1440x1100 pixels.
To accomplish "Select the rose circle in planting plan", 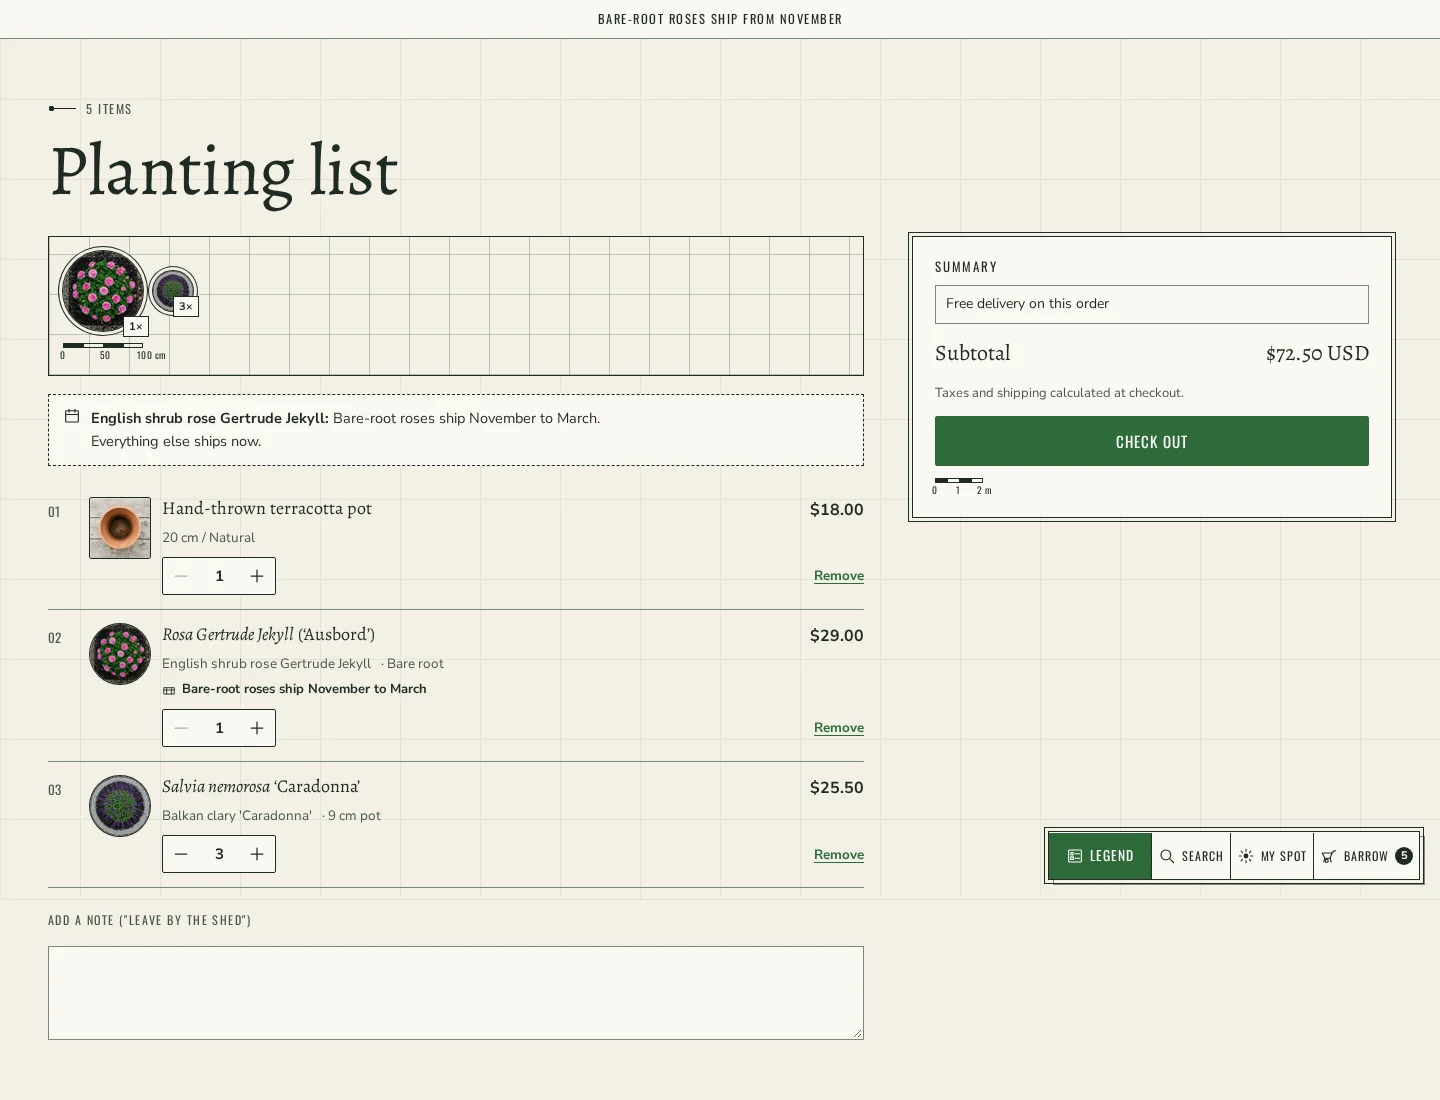I will pyautogui.click(x=102, y=290).
